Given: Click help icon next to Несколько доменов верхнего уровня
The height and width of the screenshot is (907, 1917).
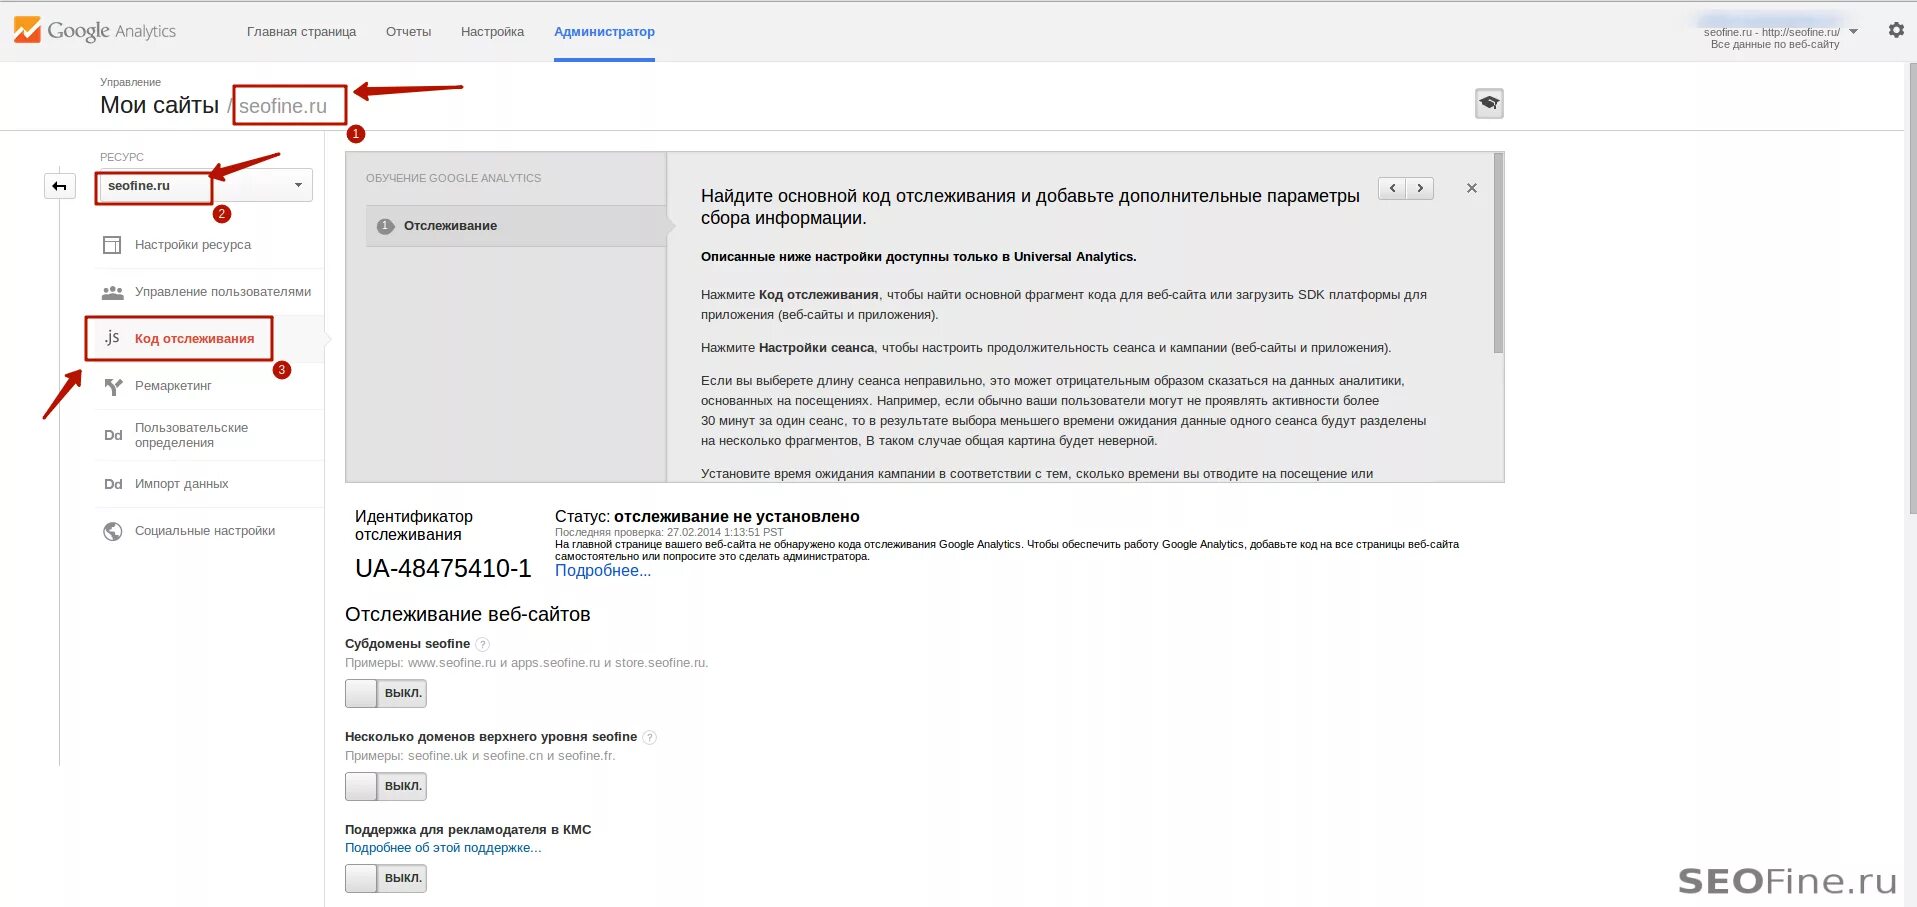Looking at the screenshot, I should click(x=649, y=737).
